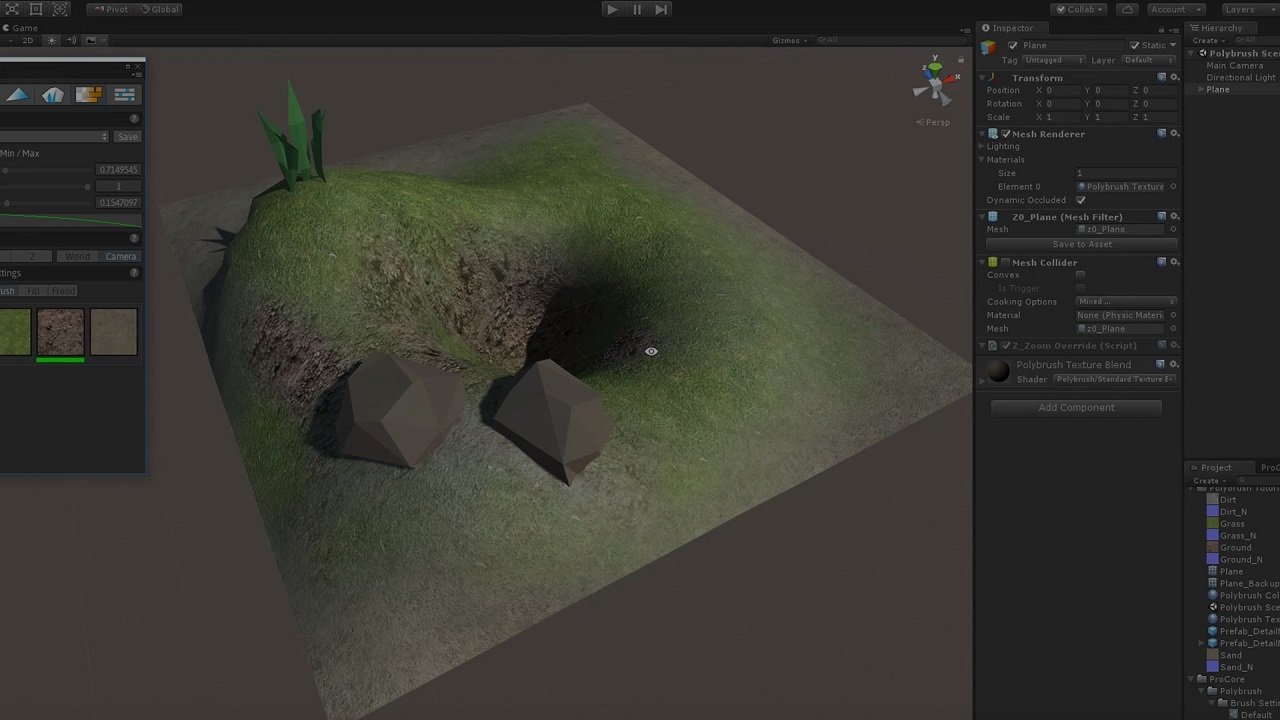Click the Step forward playback button
The width and height of the screenshot is (1280, 720).
pos(661,9)
